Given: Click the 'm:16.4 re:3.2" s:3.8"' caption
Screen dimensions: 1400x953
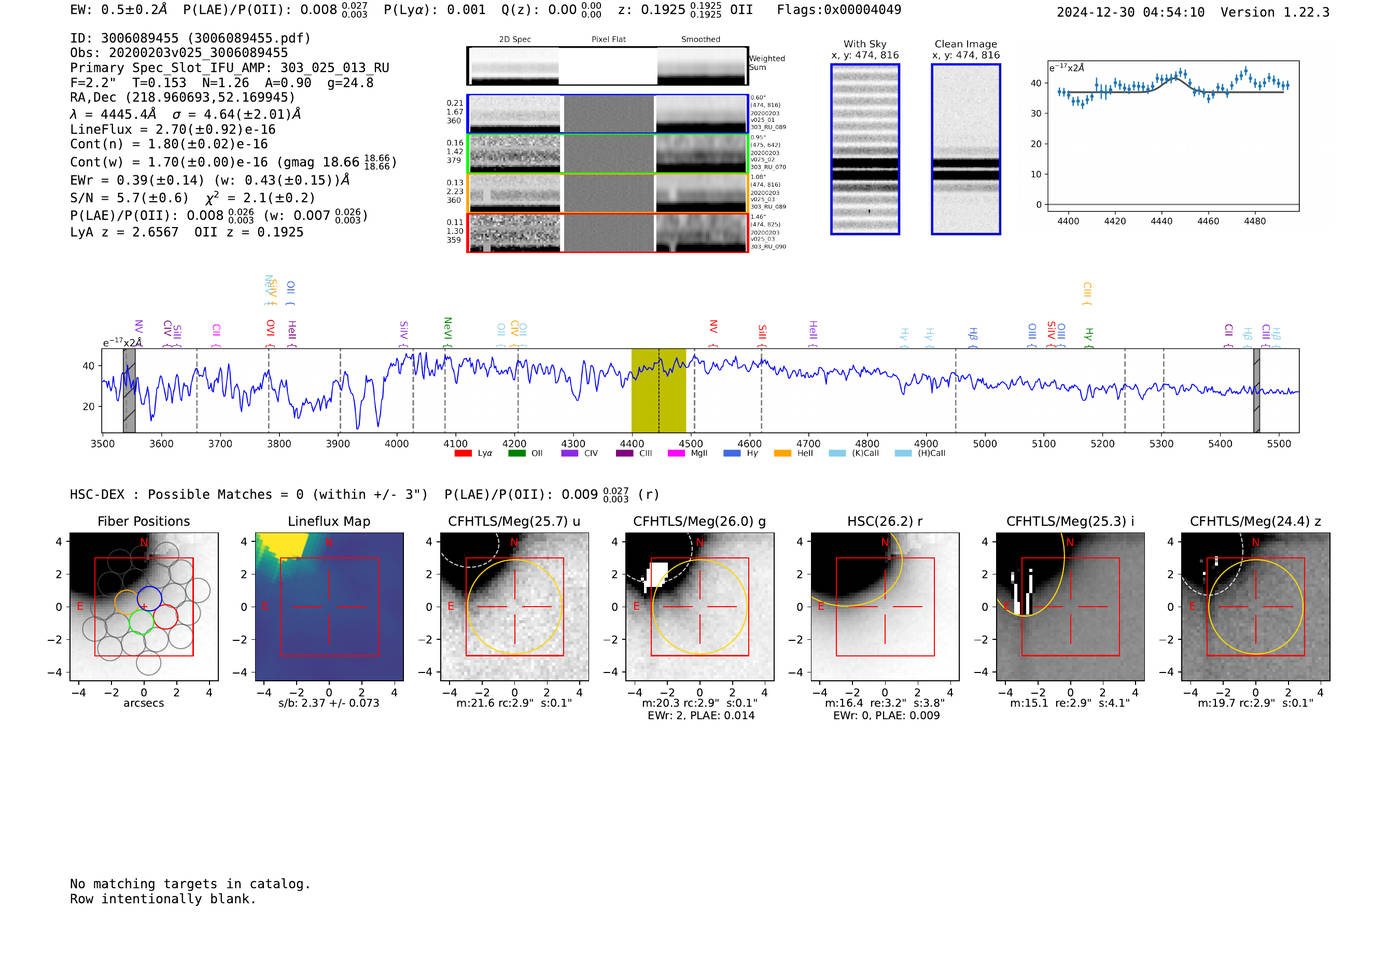Looking at the screenshot, I should [x=884, y=703].
